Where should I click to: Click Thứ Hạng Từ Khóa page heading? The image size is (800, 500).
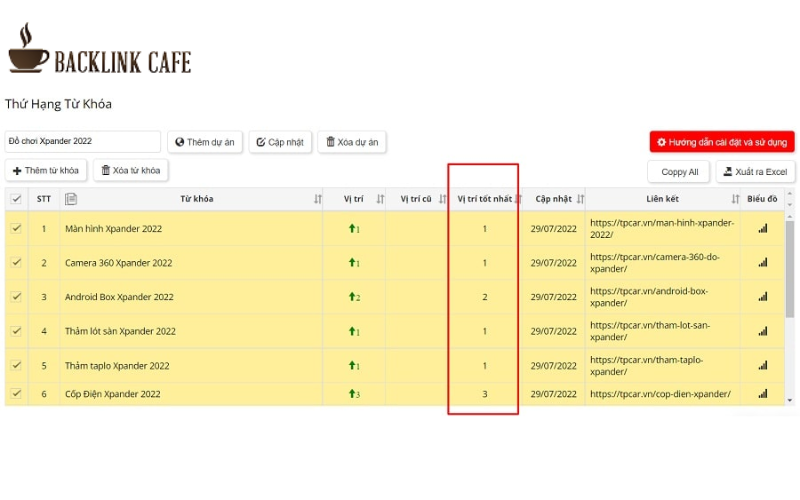(x=58, y=104)
